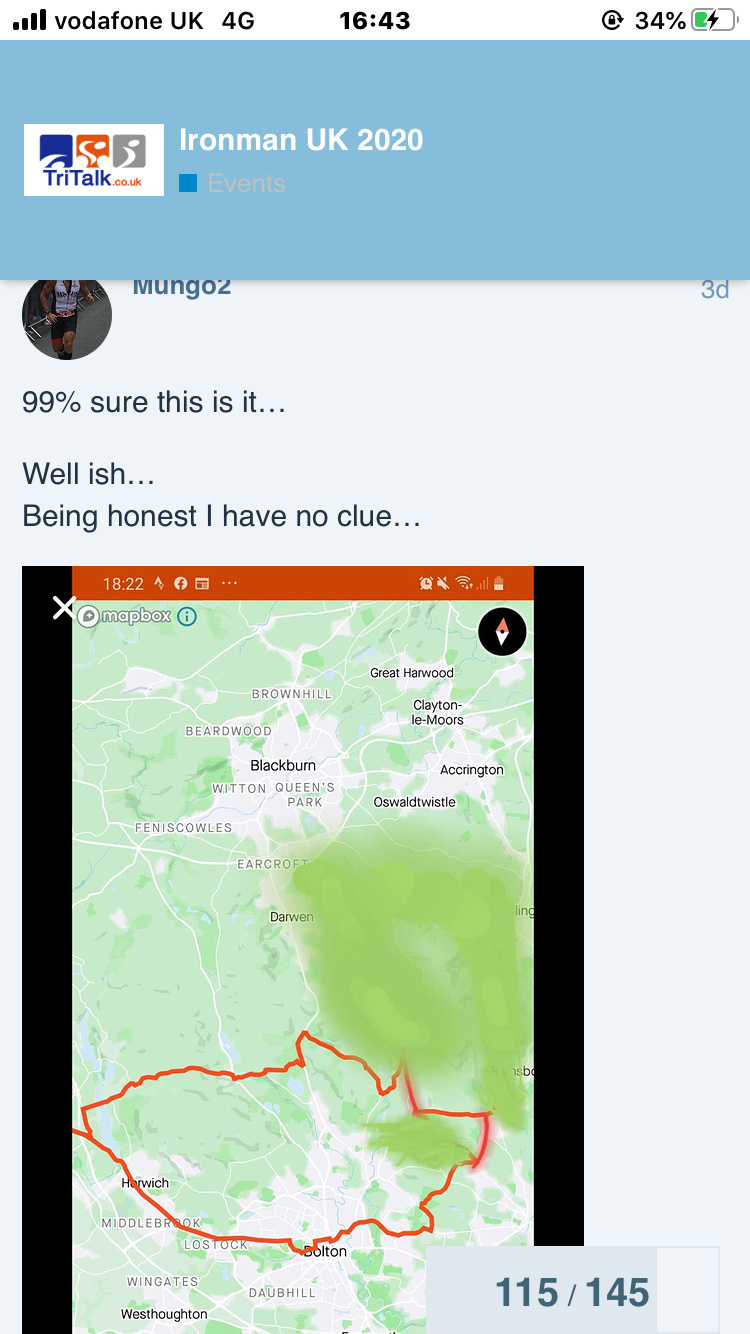Tap the 16:43 clock in the status bar
This screenshot has width=750, height=1334.
[375, 20]
